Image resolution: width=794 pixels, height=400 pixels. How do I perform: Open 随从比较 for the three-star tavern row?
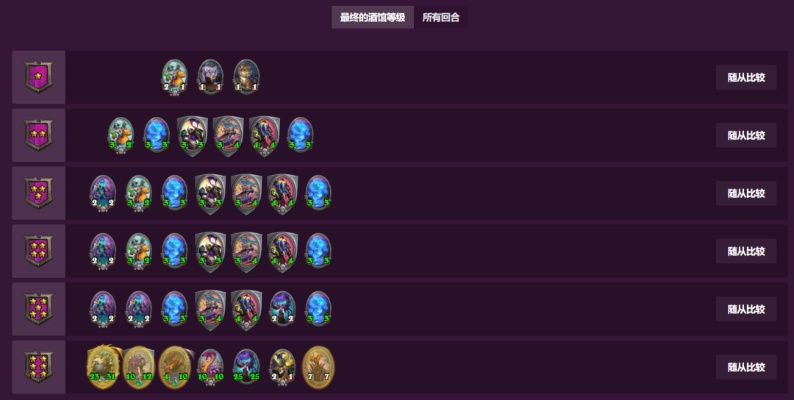coord(746,193)
